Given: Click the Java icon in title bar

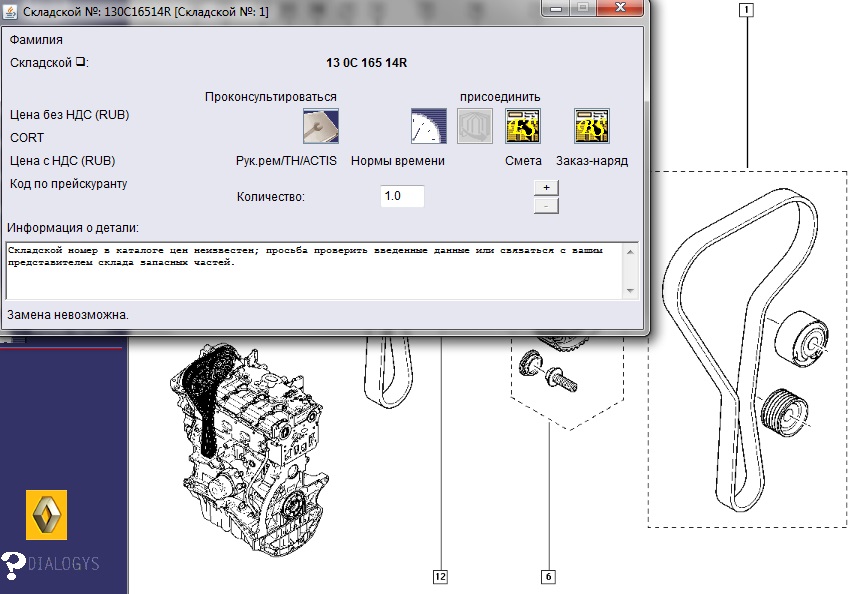Looking at the screenshot, I should tap(11, 10).
